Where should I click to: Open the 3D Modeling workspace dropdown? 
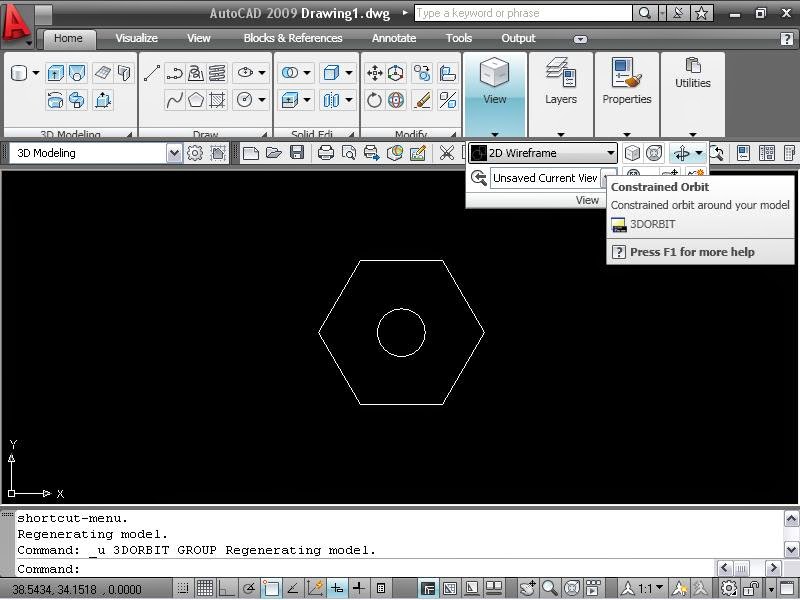[95, 153]
